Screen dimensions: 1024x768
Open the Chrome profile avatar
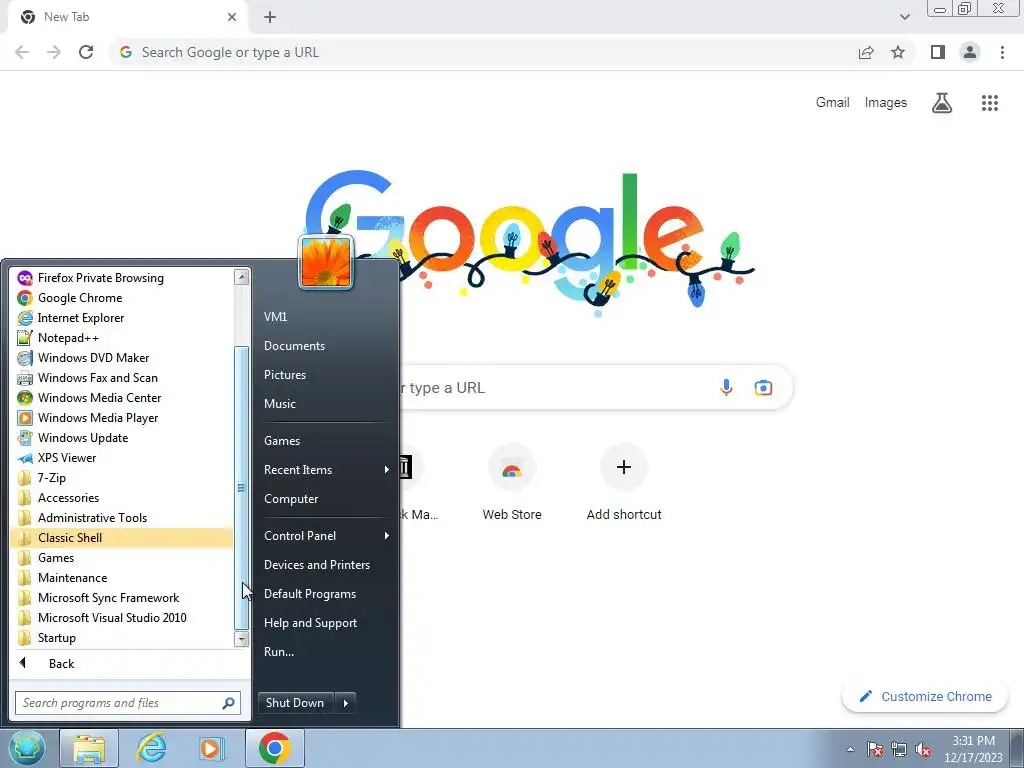(x=970, y=52)
